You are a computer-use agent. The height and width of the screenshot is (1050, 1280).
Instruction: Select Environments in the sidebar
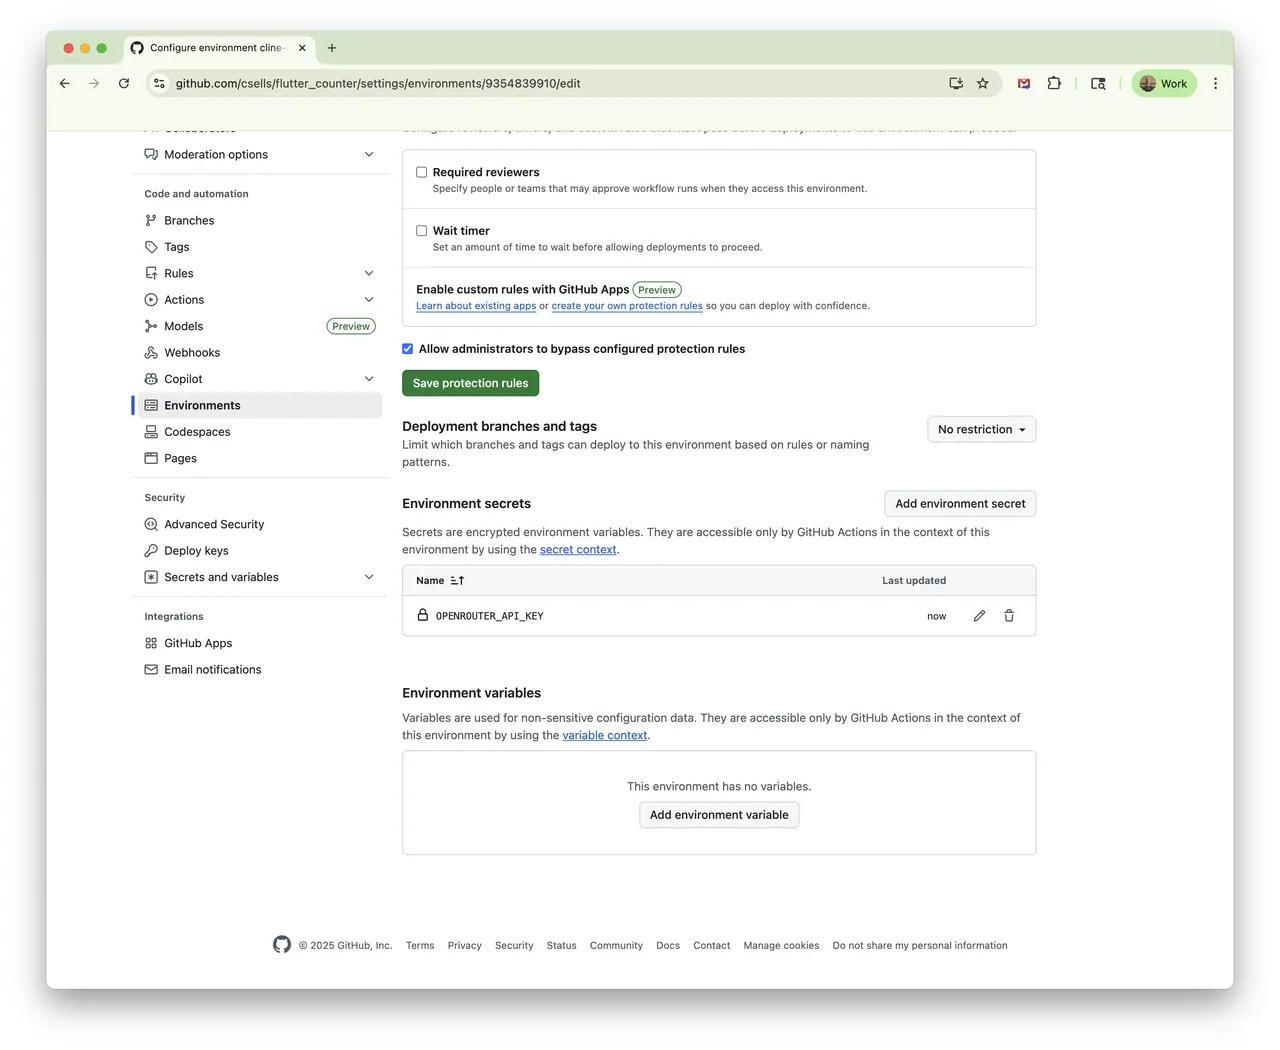pyautogui.click(x=258, y=406)
